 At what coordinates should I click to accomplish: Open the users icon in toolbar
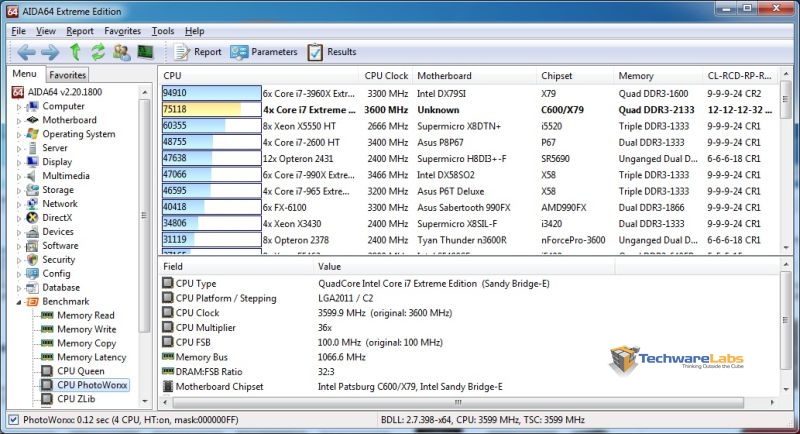coord(121,52)
